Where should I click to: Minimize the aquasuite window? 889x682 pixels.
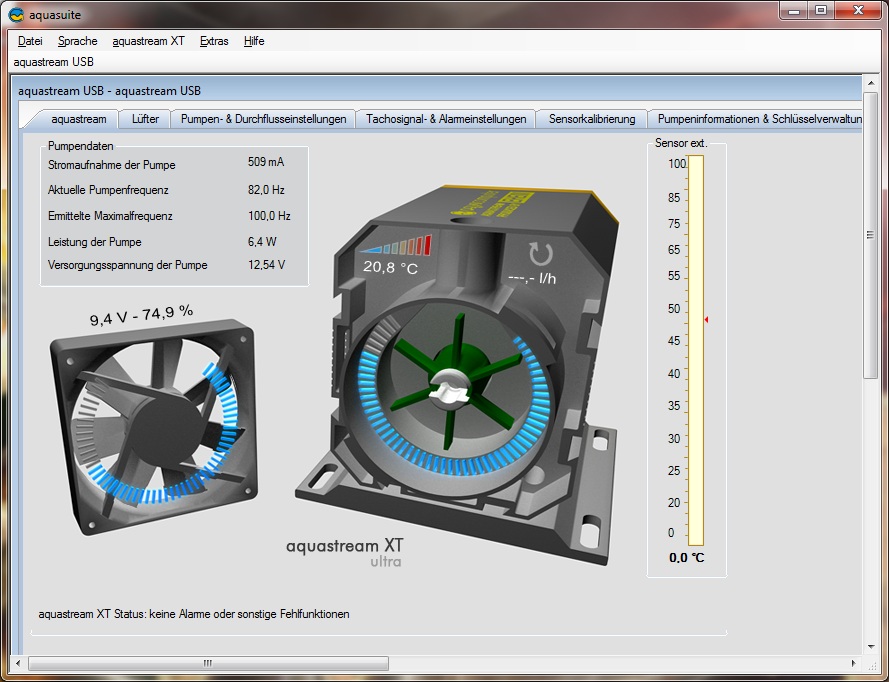(x=794, y=11)
